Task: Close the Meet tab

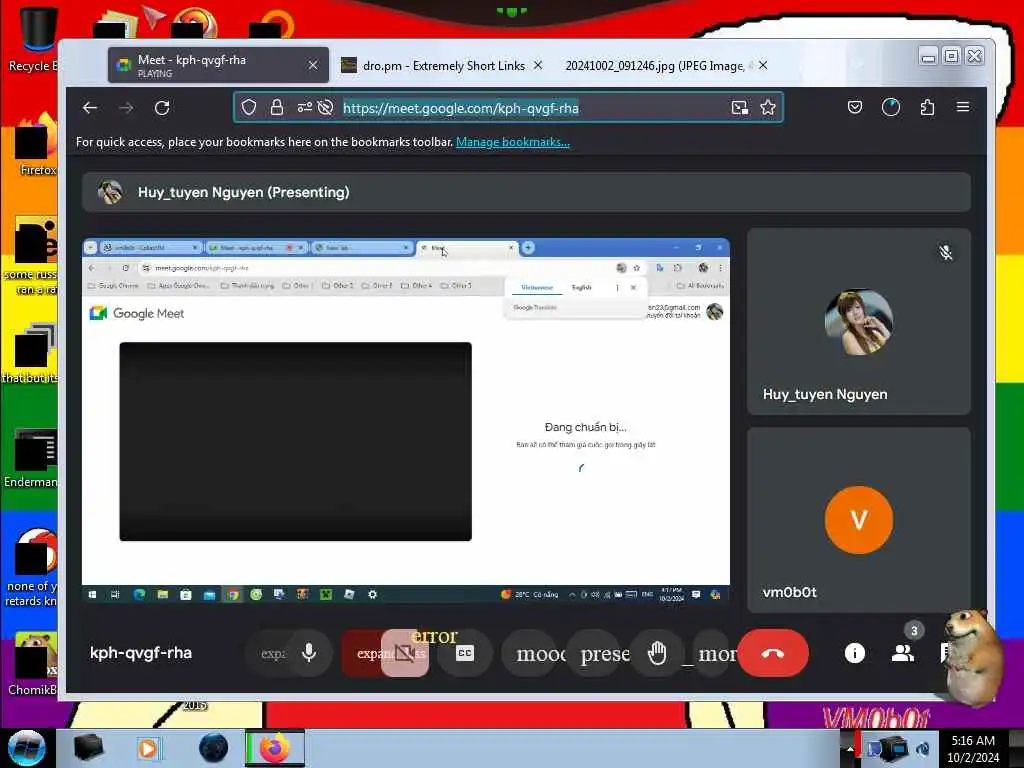Action: [x=313, y=65]
